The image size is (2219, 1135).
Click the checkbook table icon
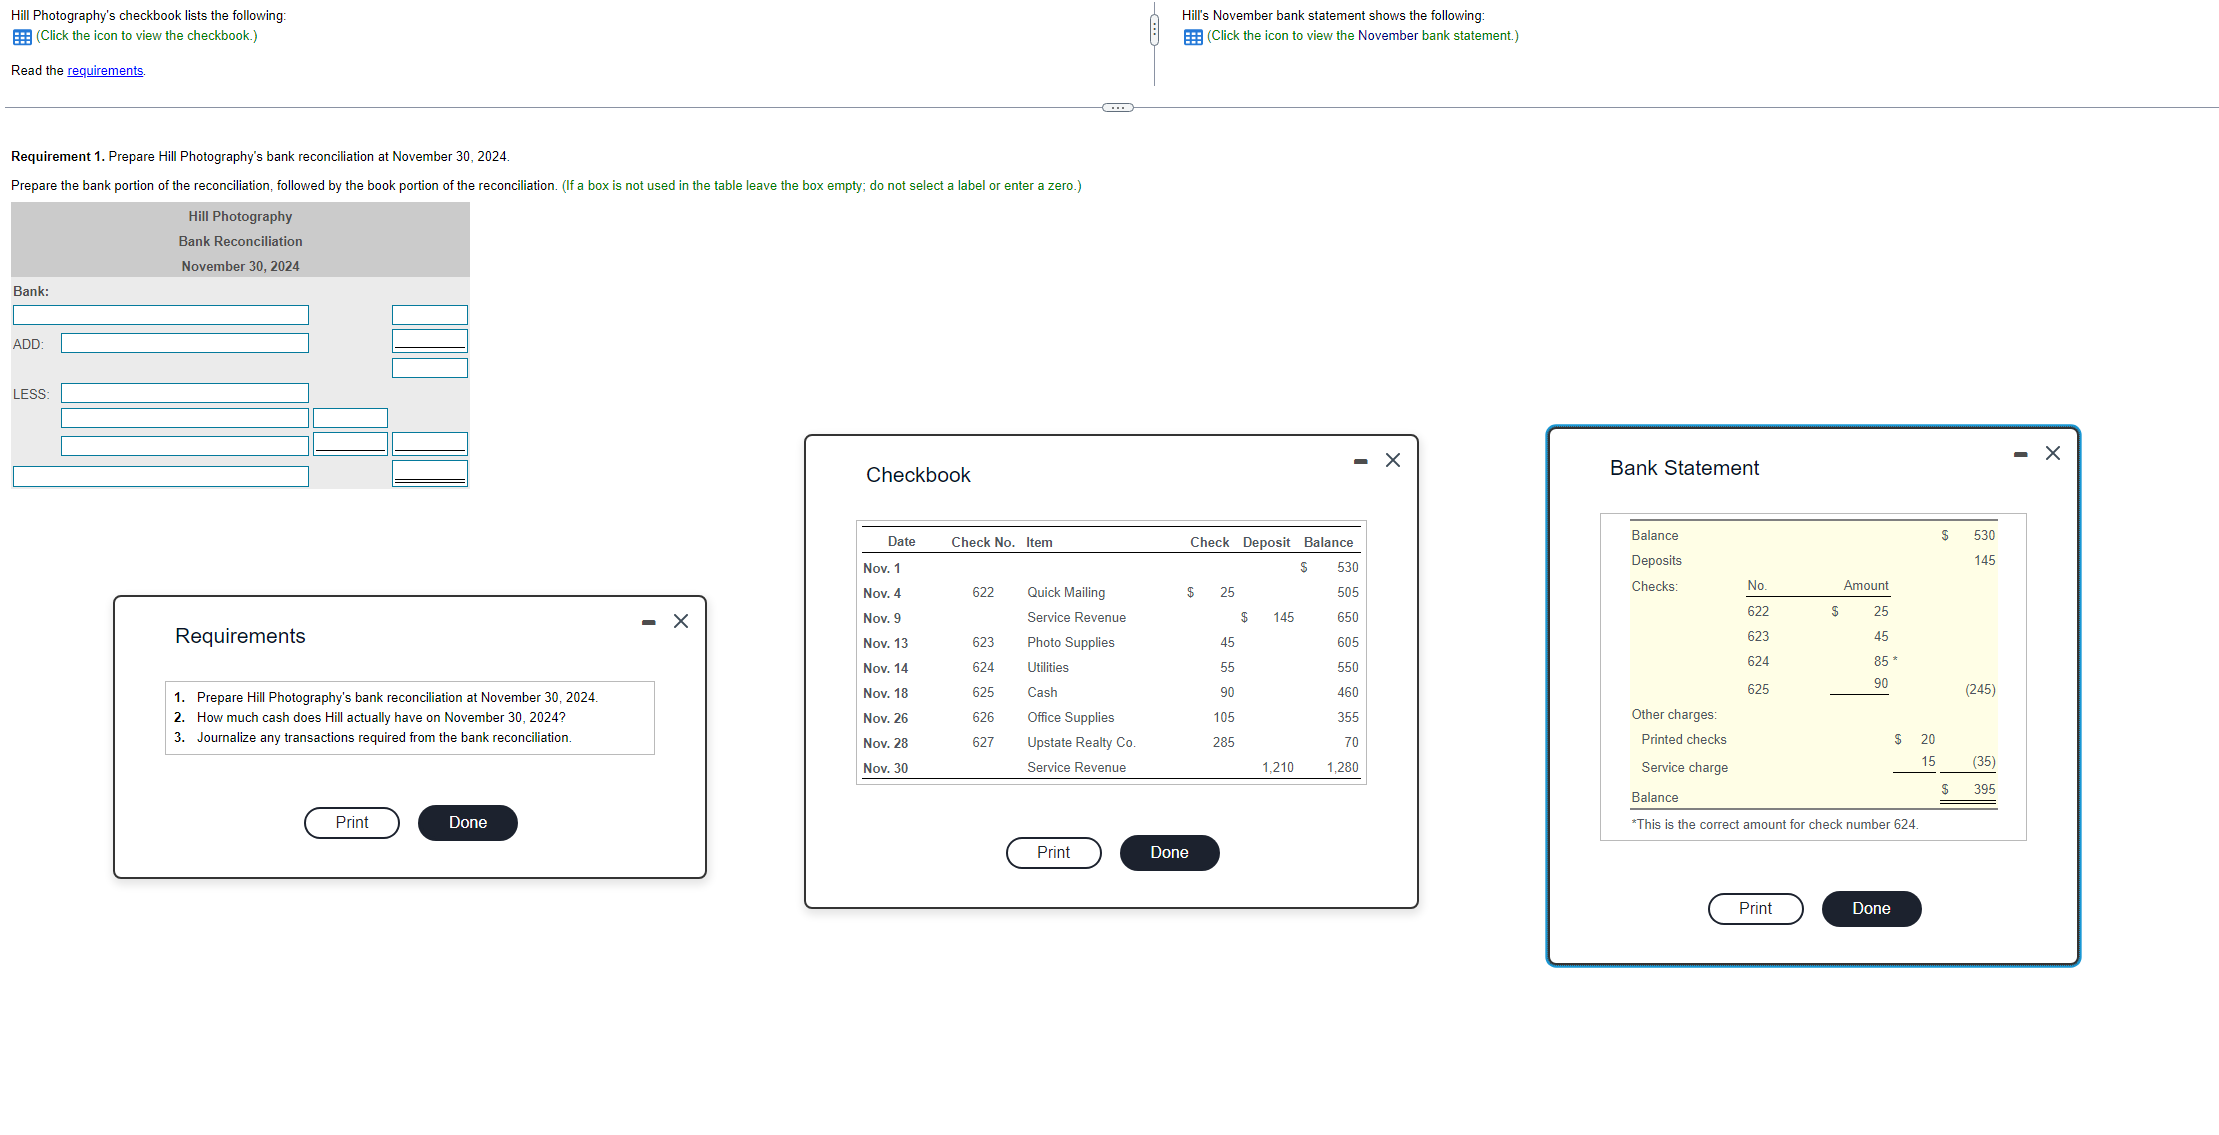click(22, 37)
